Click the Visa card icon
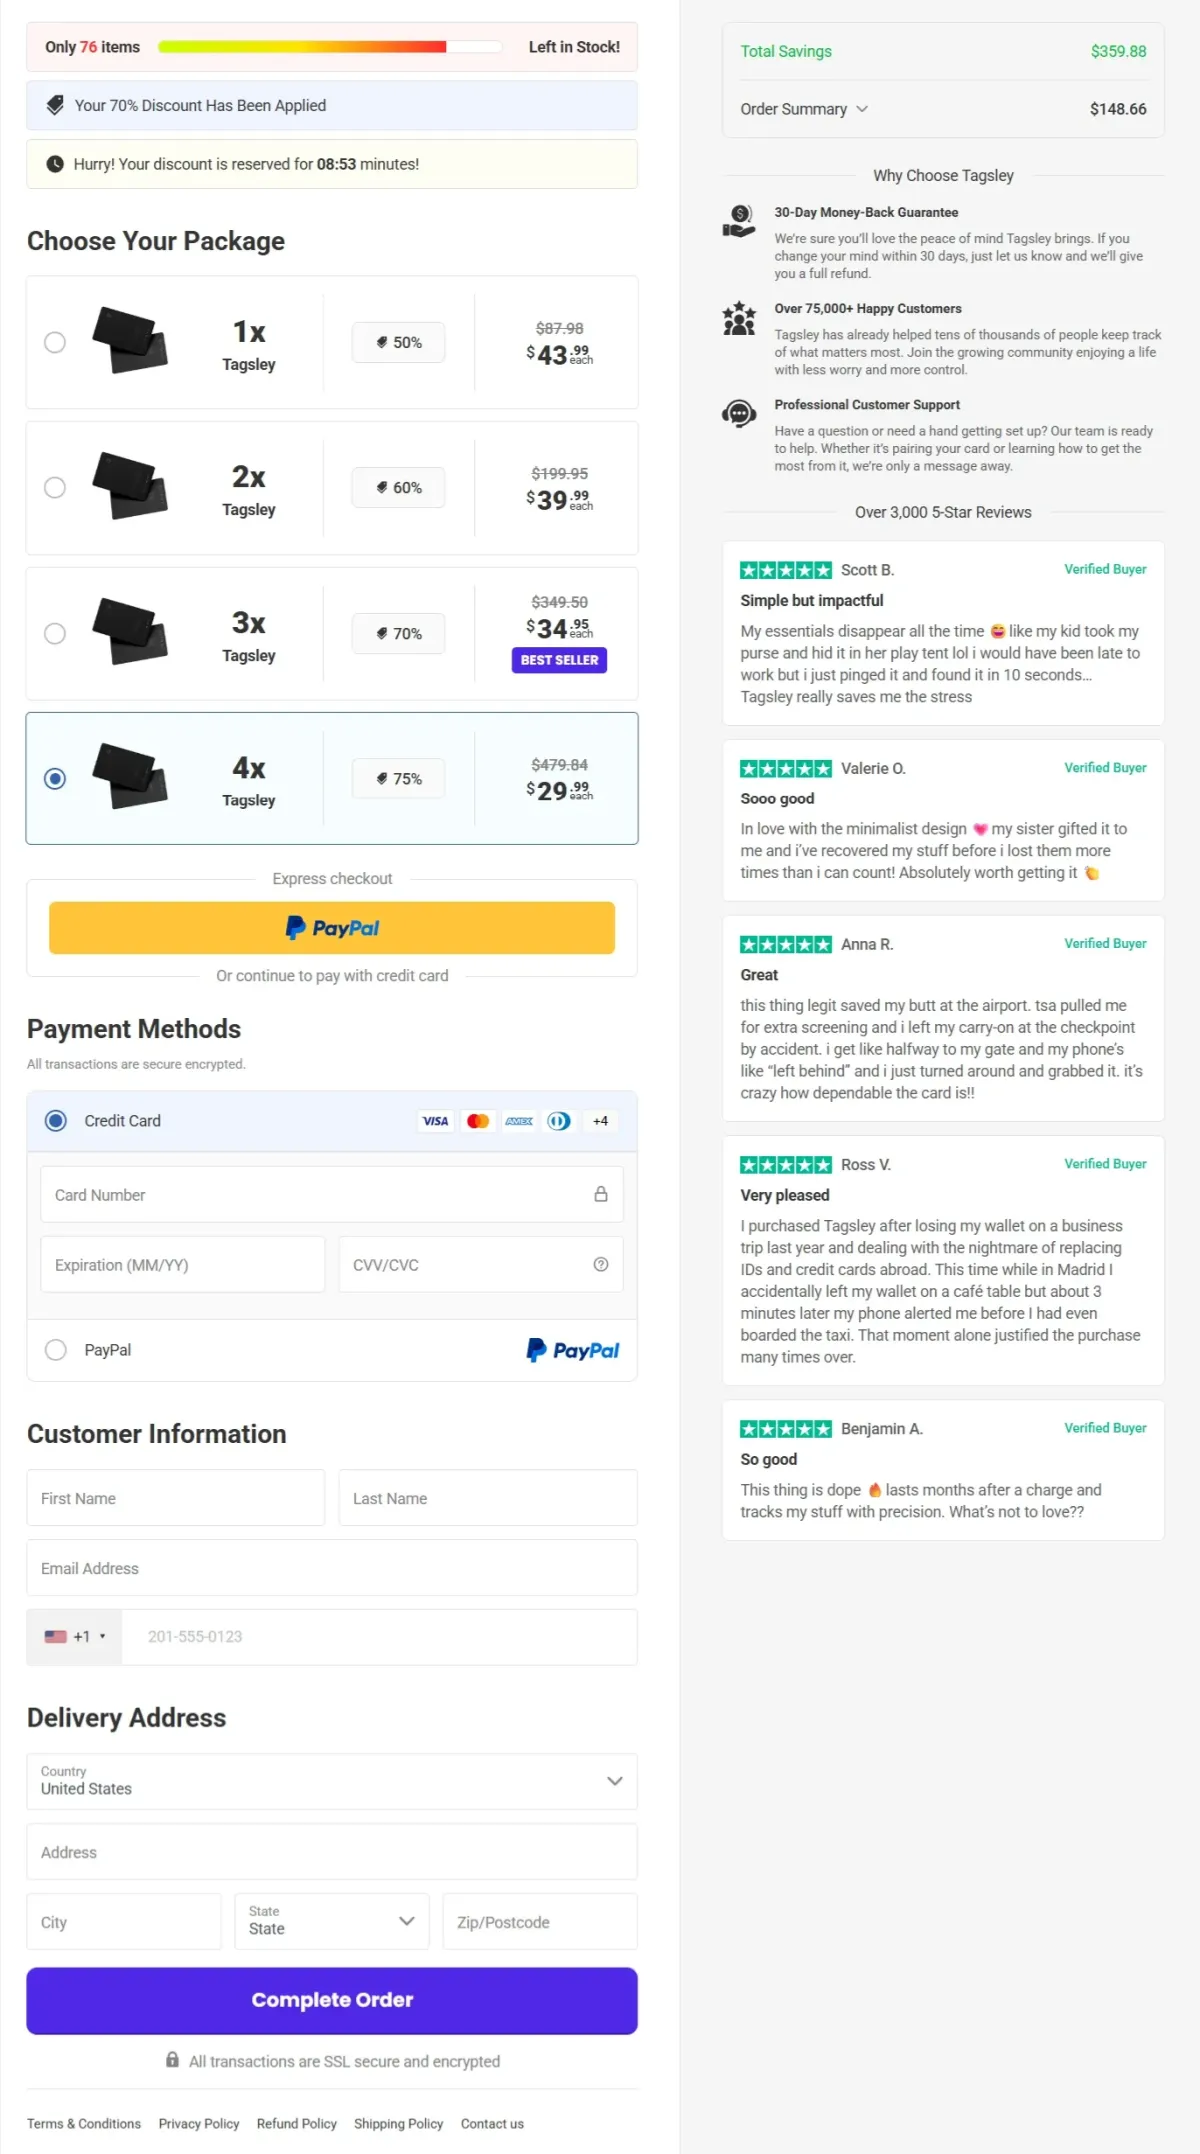The height and width of the screenshot is (2154, 1200). pyautogui.click(x=435, y=1121)
